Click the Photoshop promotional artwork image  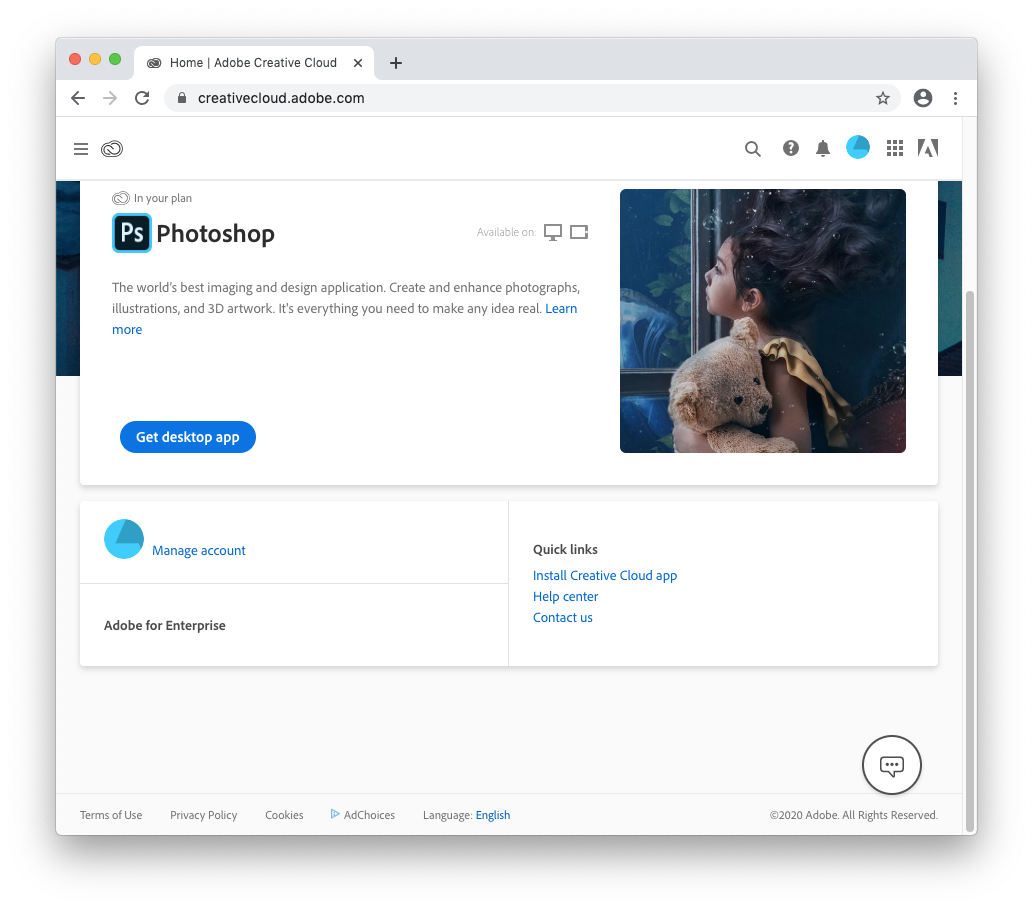(763, 321)
